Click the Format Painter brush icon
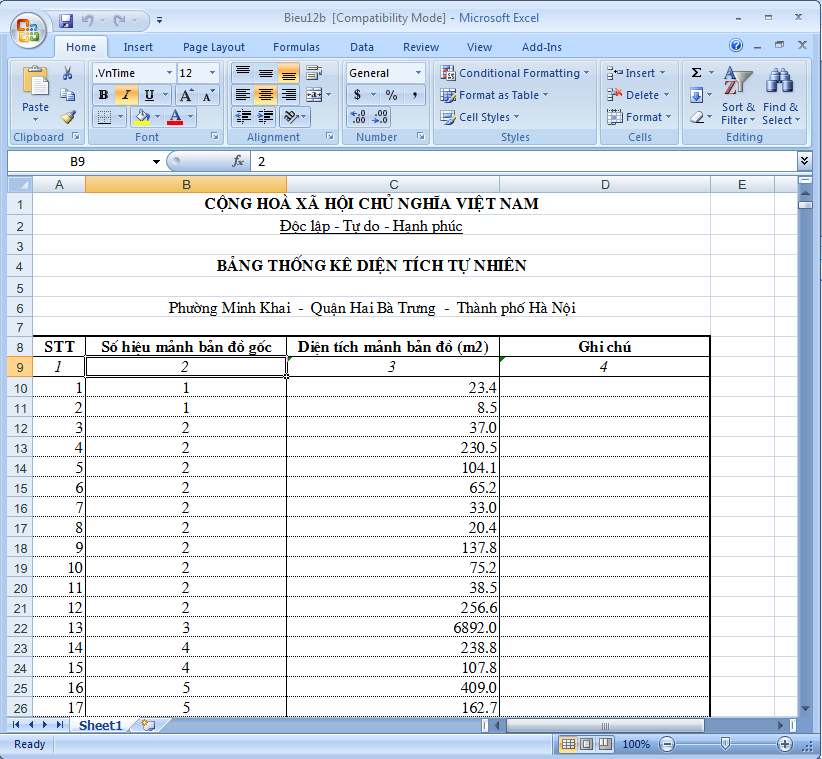Viewport: 822px width, 759px height. pos(68,117)
